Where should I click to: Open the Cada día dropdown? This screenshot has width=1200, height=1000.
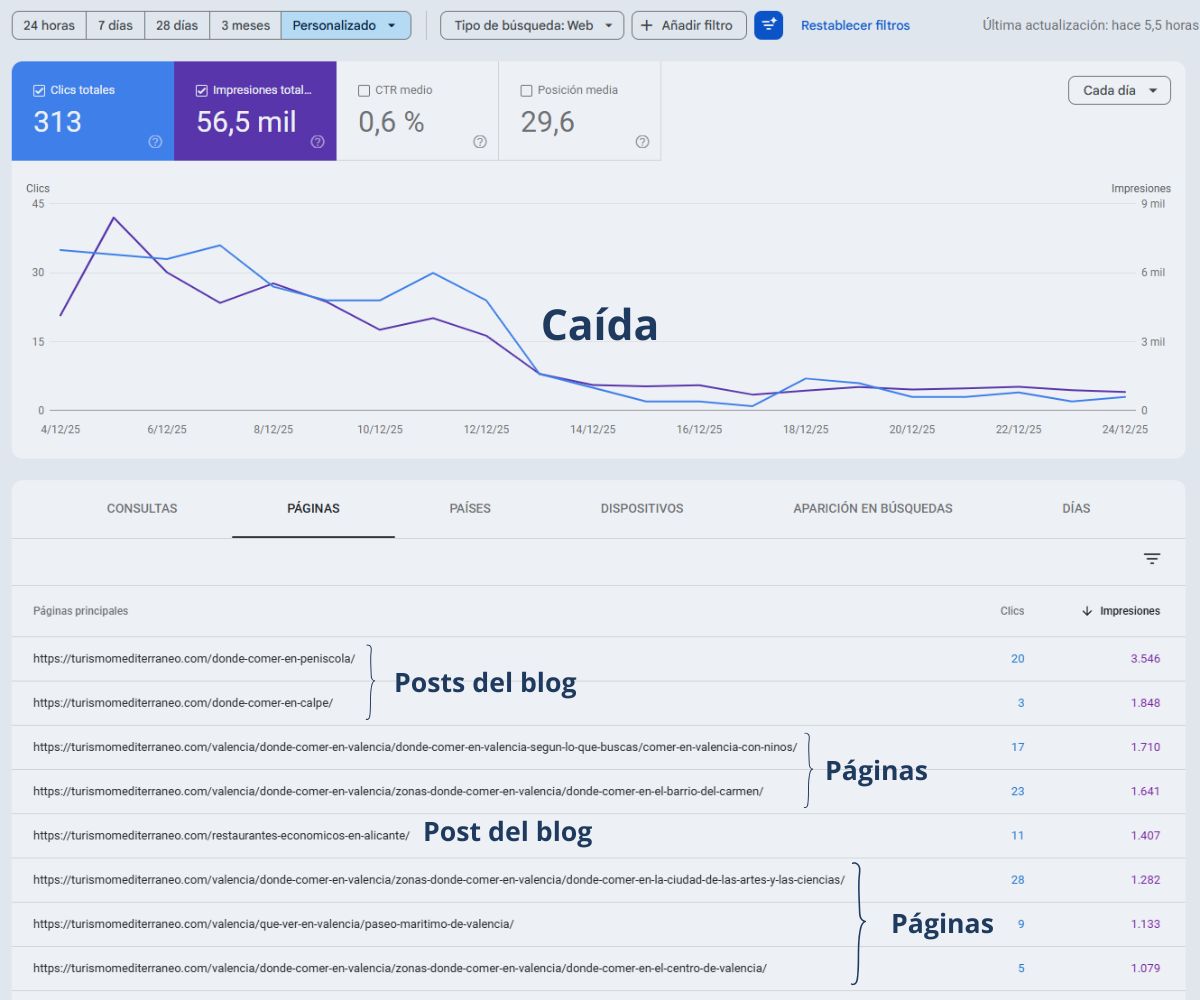[x=1118, y=89]
